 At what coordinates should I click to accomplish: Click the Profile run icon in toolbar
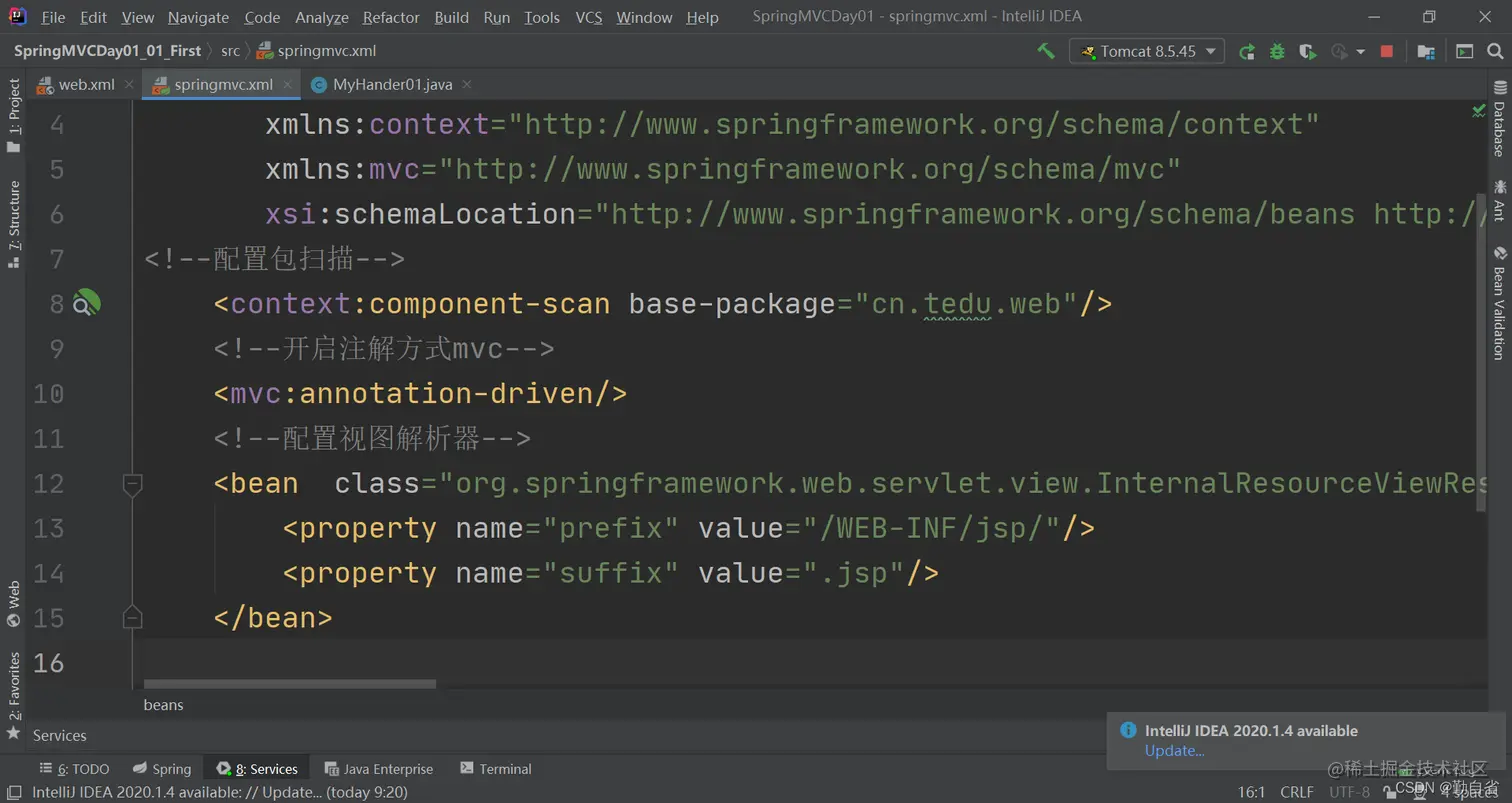pyautogui.click(x=1339, y=51)
